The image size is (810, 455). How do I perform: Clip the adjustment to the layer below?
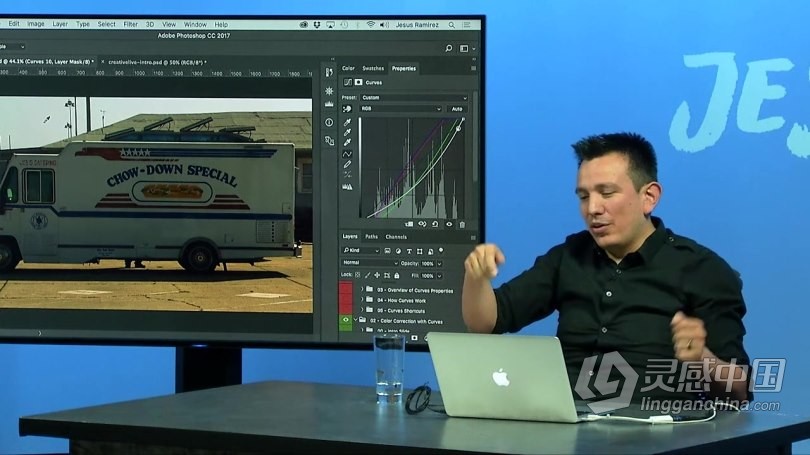409,224
